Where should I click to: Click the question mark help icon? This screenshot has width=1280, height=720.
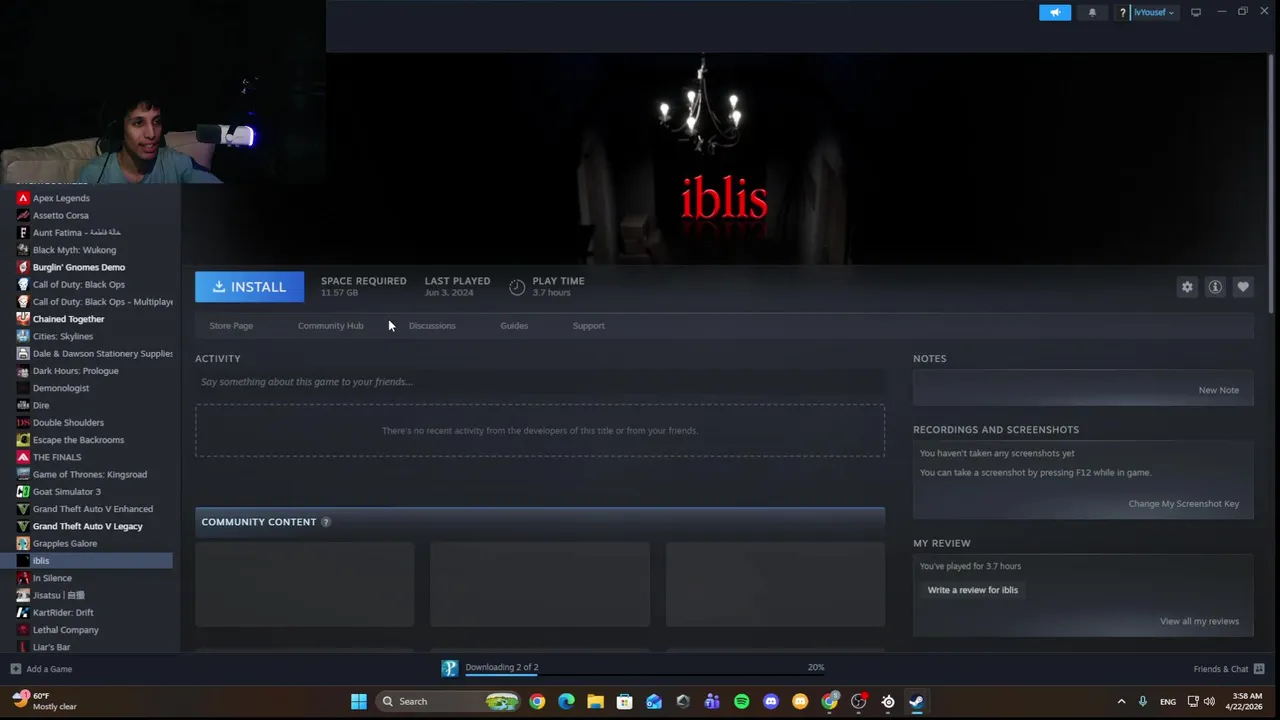(1123, 12)
